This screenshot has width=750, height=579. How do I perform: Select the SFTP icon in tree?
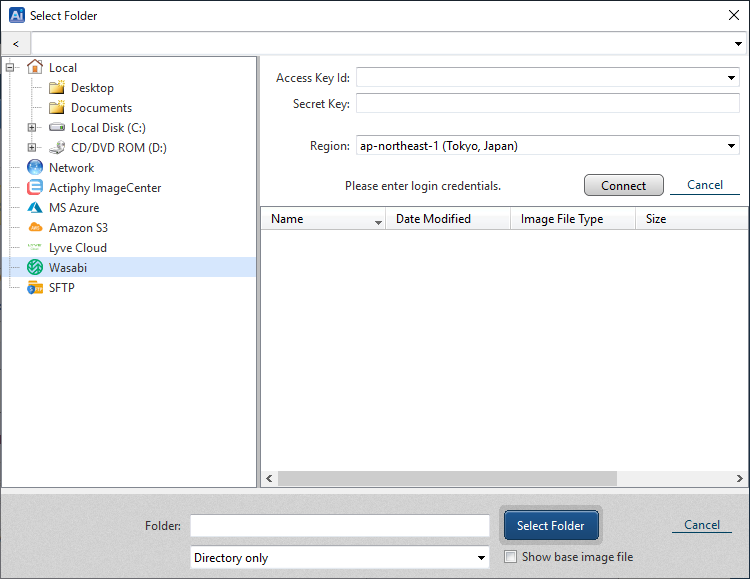point(35,287)
